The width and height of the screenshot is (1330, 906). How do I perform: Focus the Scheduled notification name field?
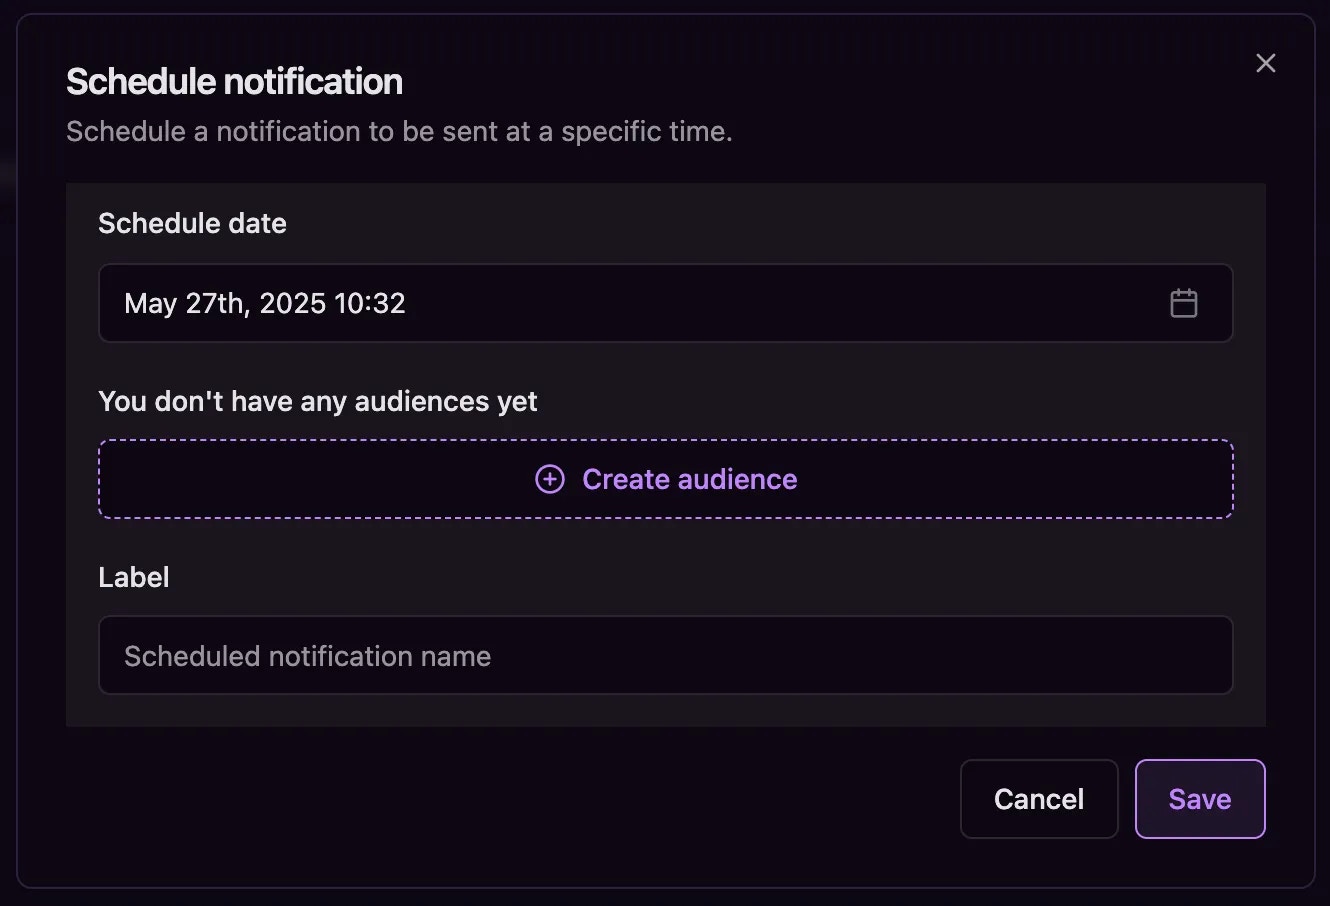(x=666, y=655)
